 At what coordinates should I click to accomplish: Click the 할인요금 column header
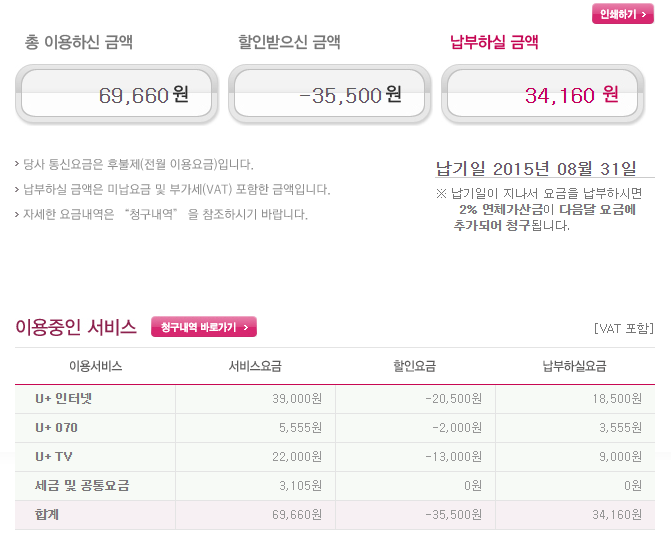click(415, 366)
